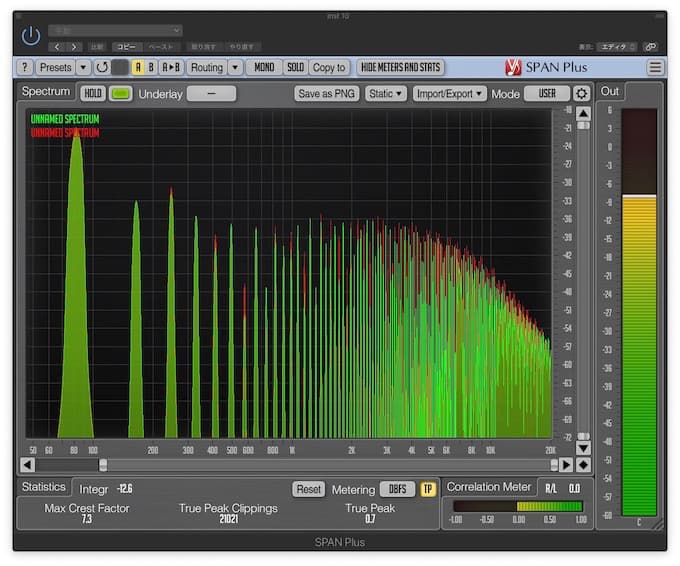Image resolution: width=680 pixels, height=566 pixels.
Task: Open the host view editor dropdown
Action: tap(618, 46)
